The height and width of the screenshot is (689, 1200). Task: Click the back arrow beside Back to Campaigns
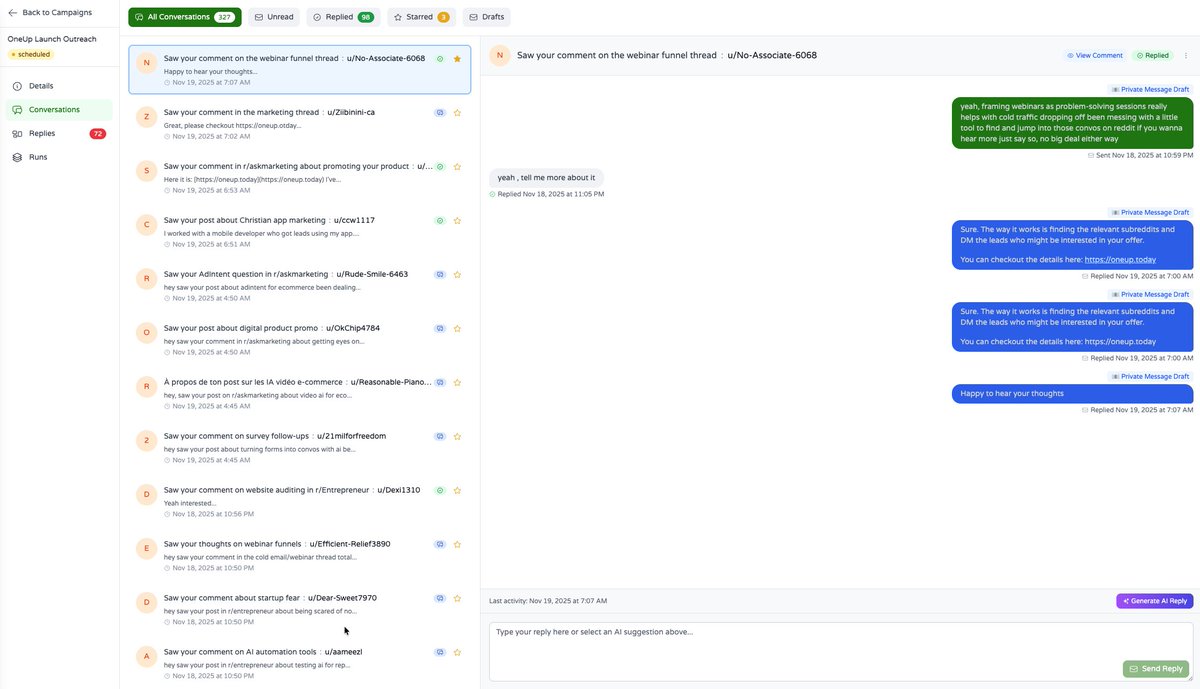click(x=13, y=13)
